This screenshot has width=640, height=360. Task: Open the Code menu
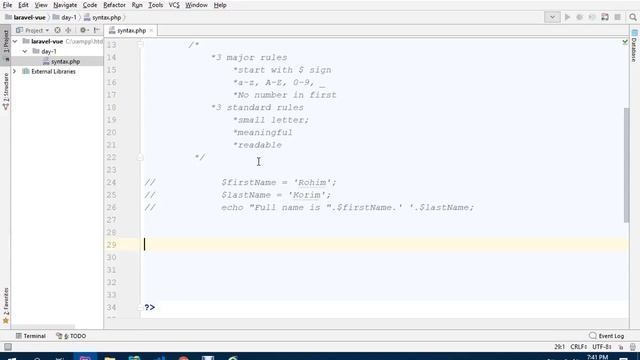90,5
